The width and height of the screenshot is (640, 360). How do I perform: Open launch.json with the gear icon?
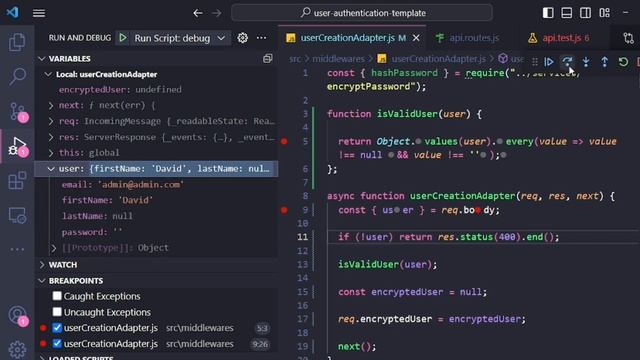coord(242,38)
